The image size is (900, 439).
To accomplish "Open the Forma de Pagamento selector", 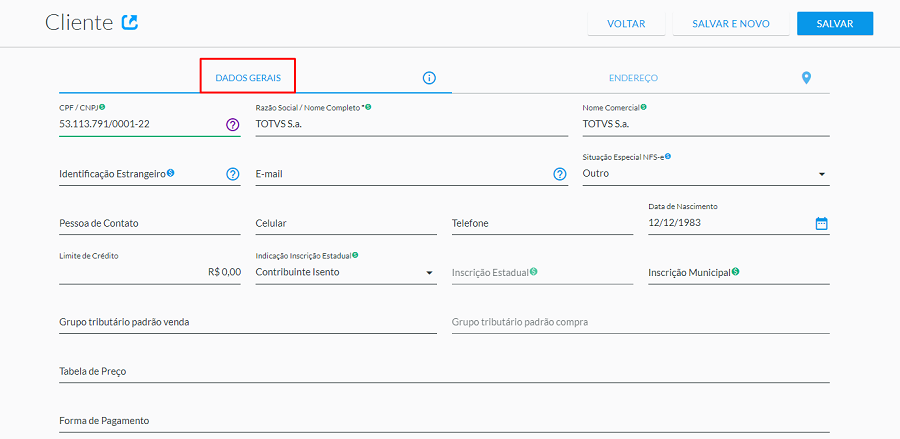I will point(444,421).
